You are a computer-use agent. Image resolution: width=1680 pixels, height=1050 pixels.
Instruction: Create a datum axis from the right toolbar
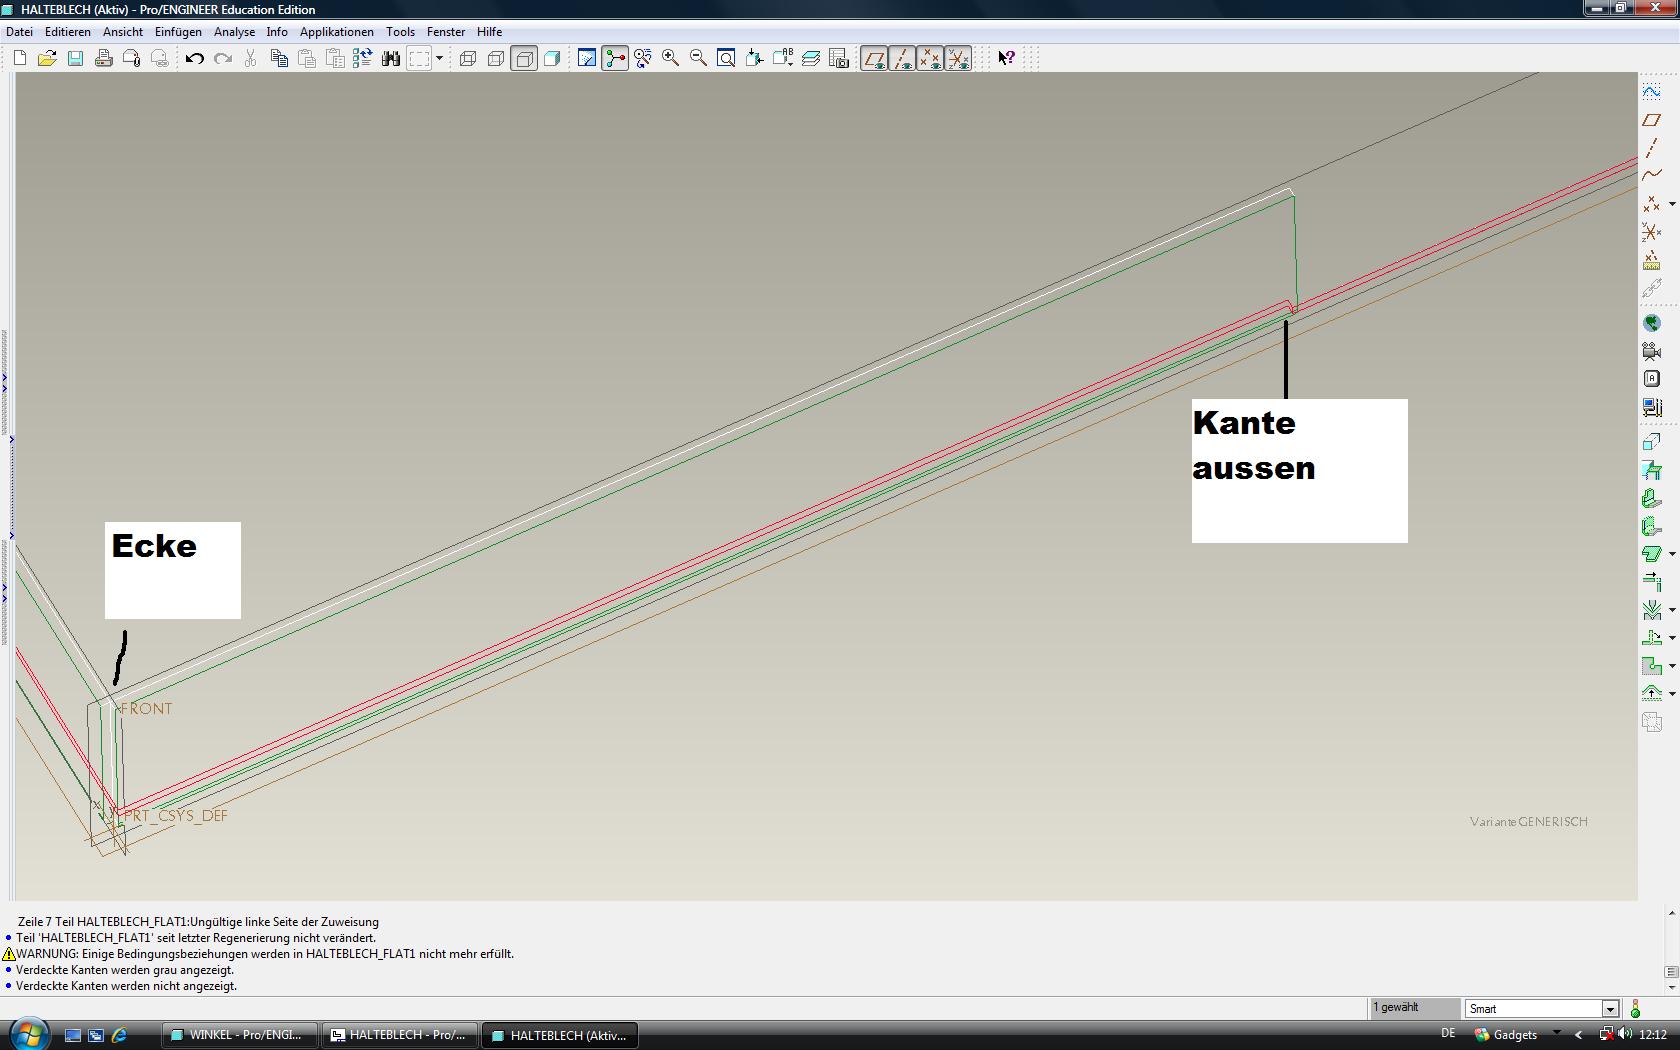1652,148
